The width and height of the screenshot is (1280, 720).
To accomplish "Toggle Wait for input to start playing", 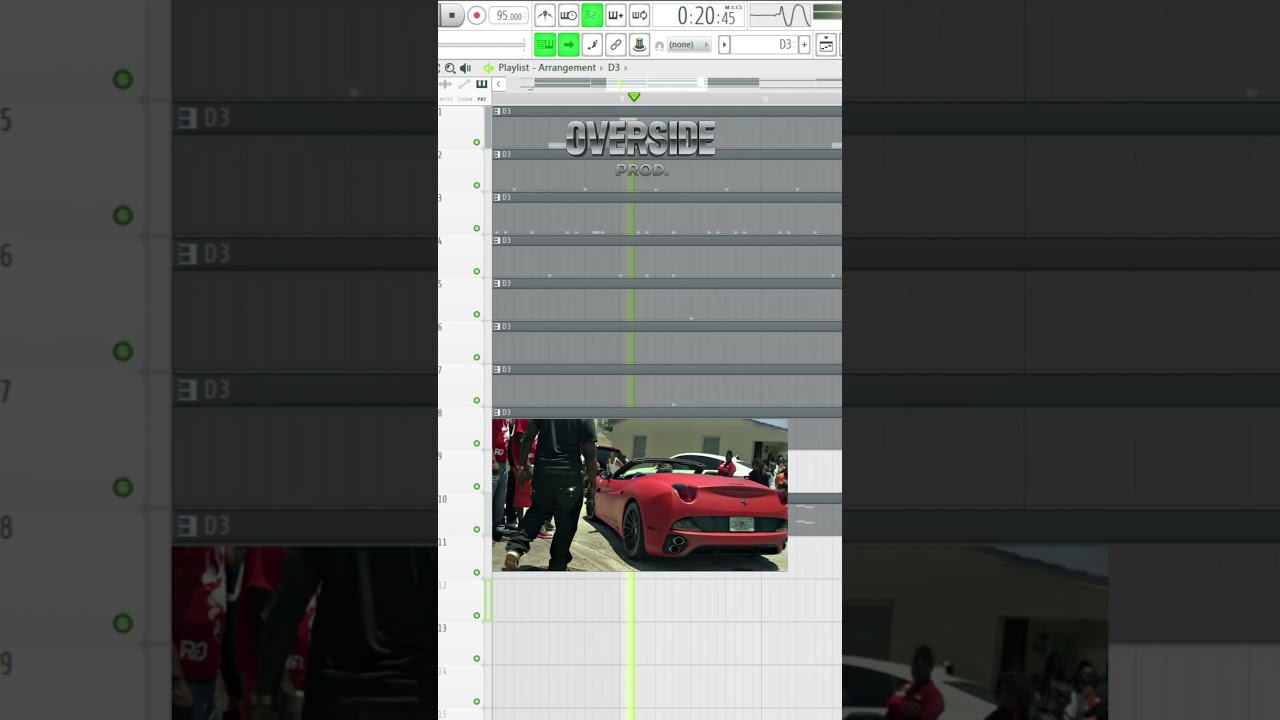I will [x=568, y=15].
